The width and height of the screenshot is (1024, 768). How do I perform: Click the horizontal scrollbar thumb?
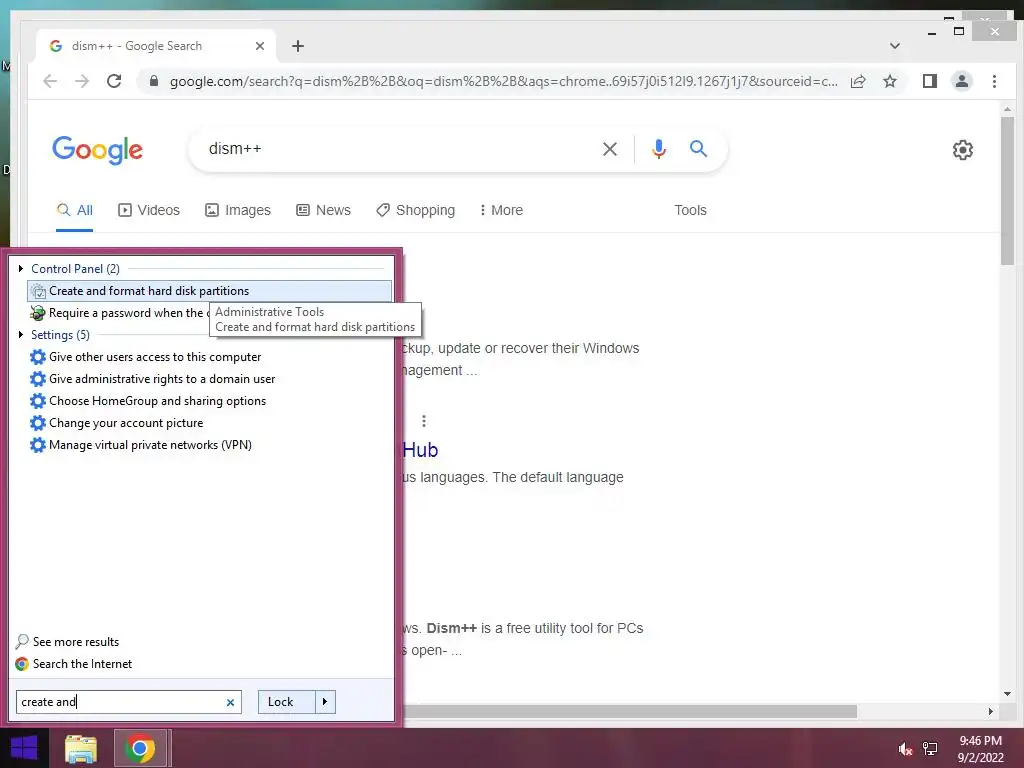point(630,711)
